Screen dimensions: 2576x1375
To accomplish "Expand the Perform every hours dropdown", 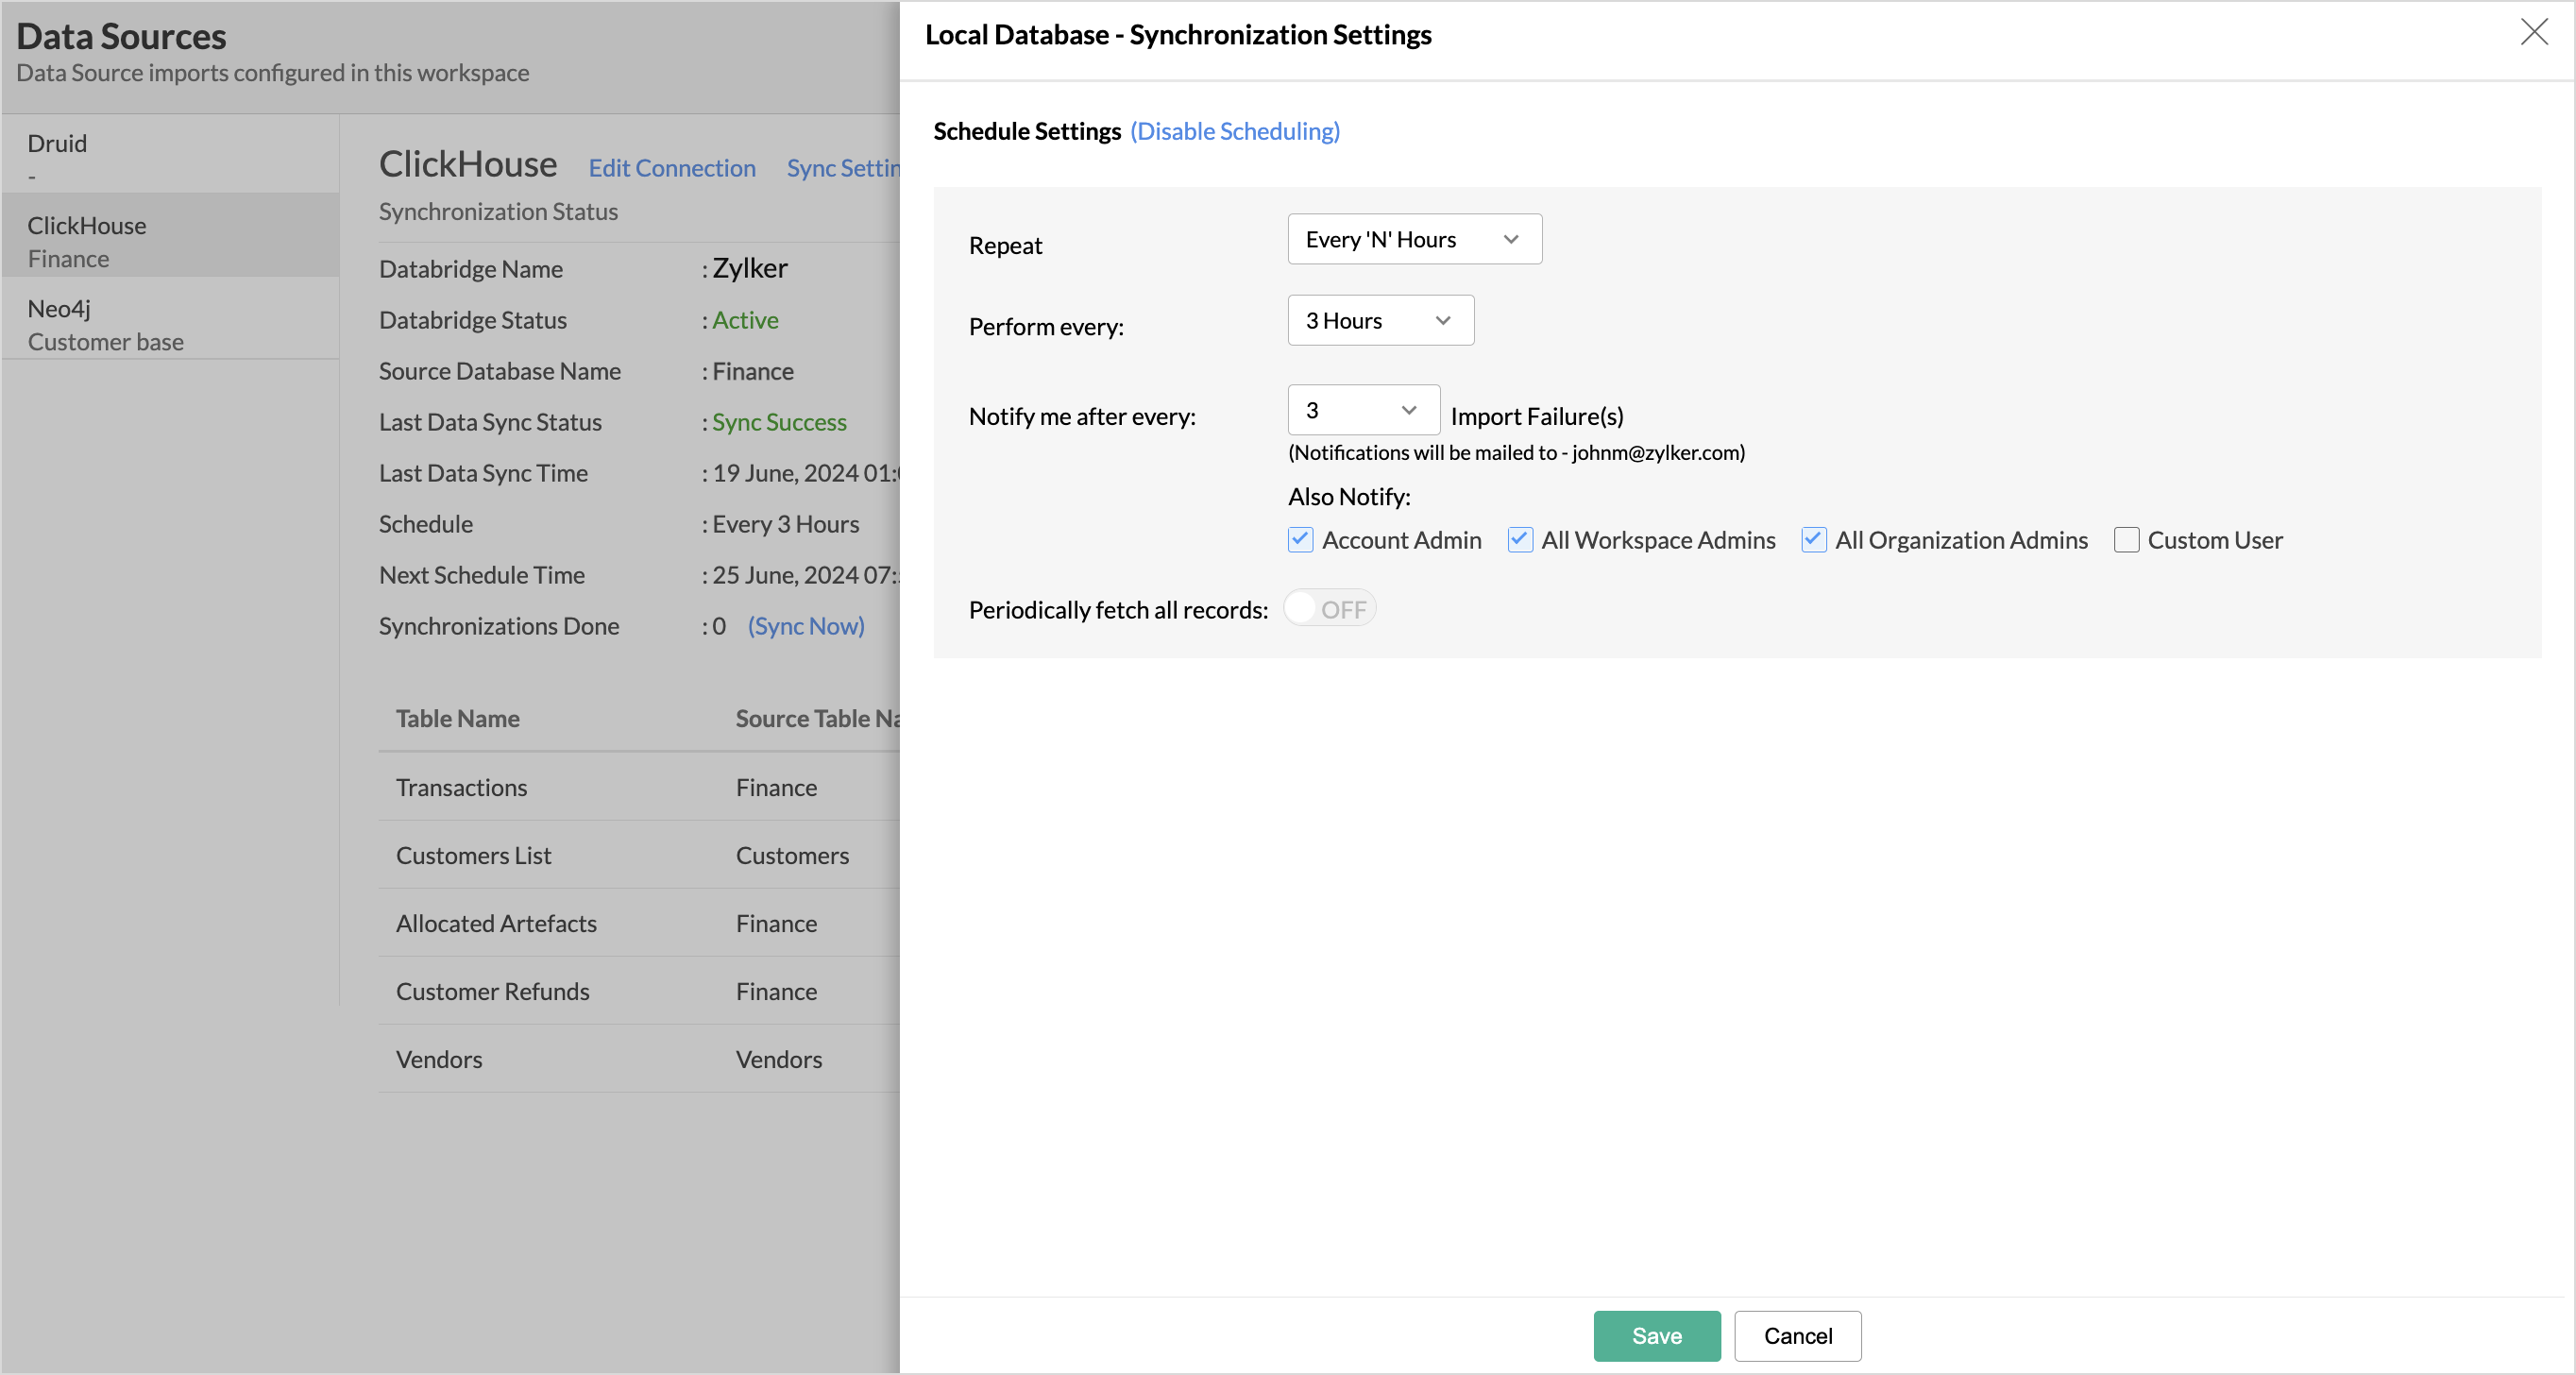I will 1379,321.
